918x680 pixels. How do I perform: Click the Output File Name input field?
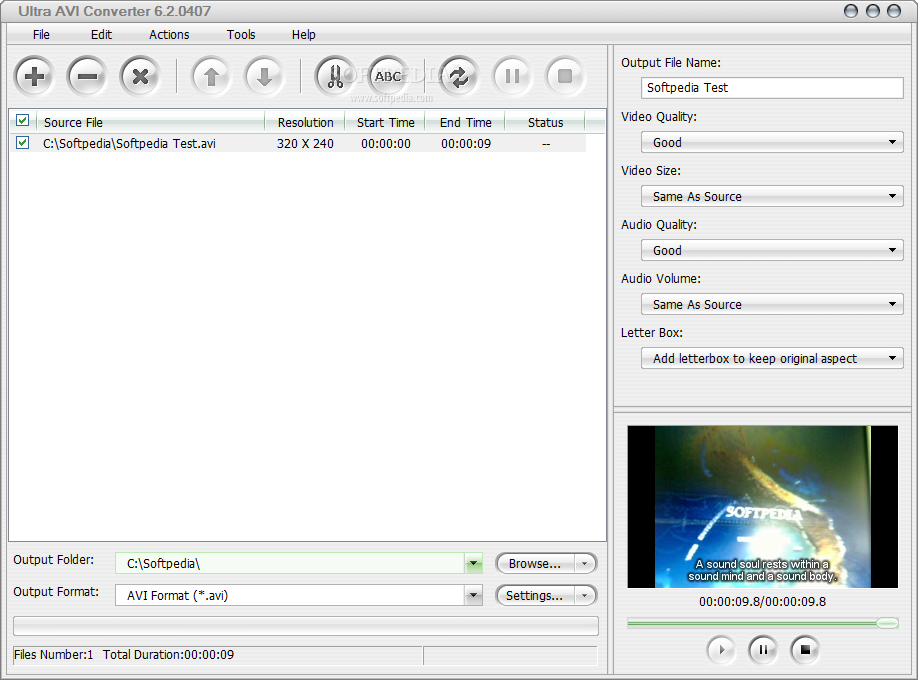pyautogui.click(x=772, y=88)
